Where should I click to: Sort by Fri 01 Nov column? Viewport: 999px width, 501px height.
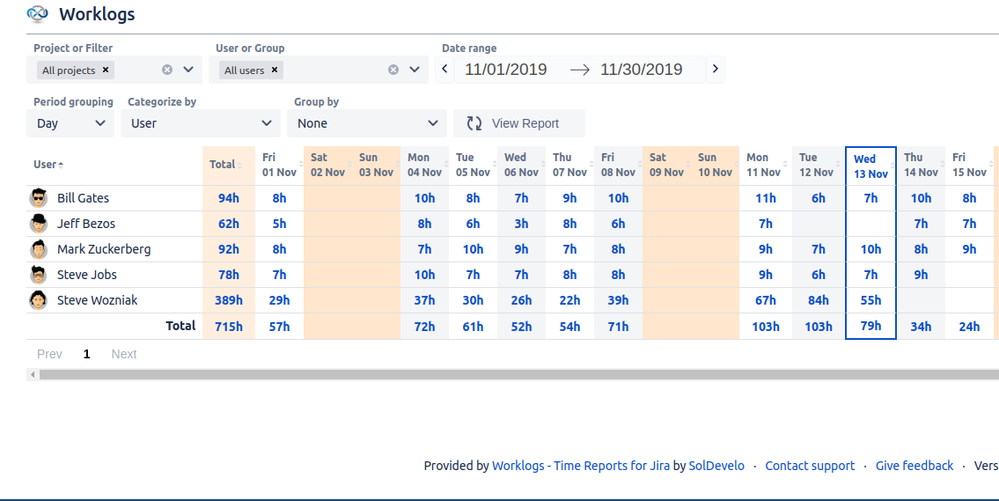(x=280, y=164)
